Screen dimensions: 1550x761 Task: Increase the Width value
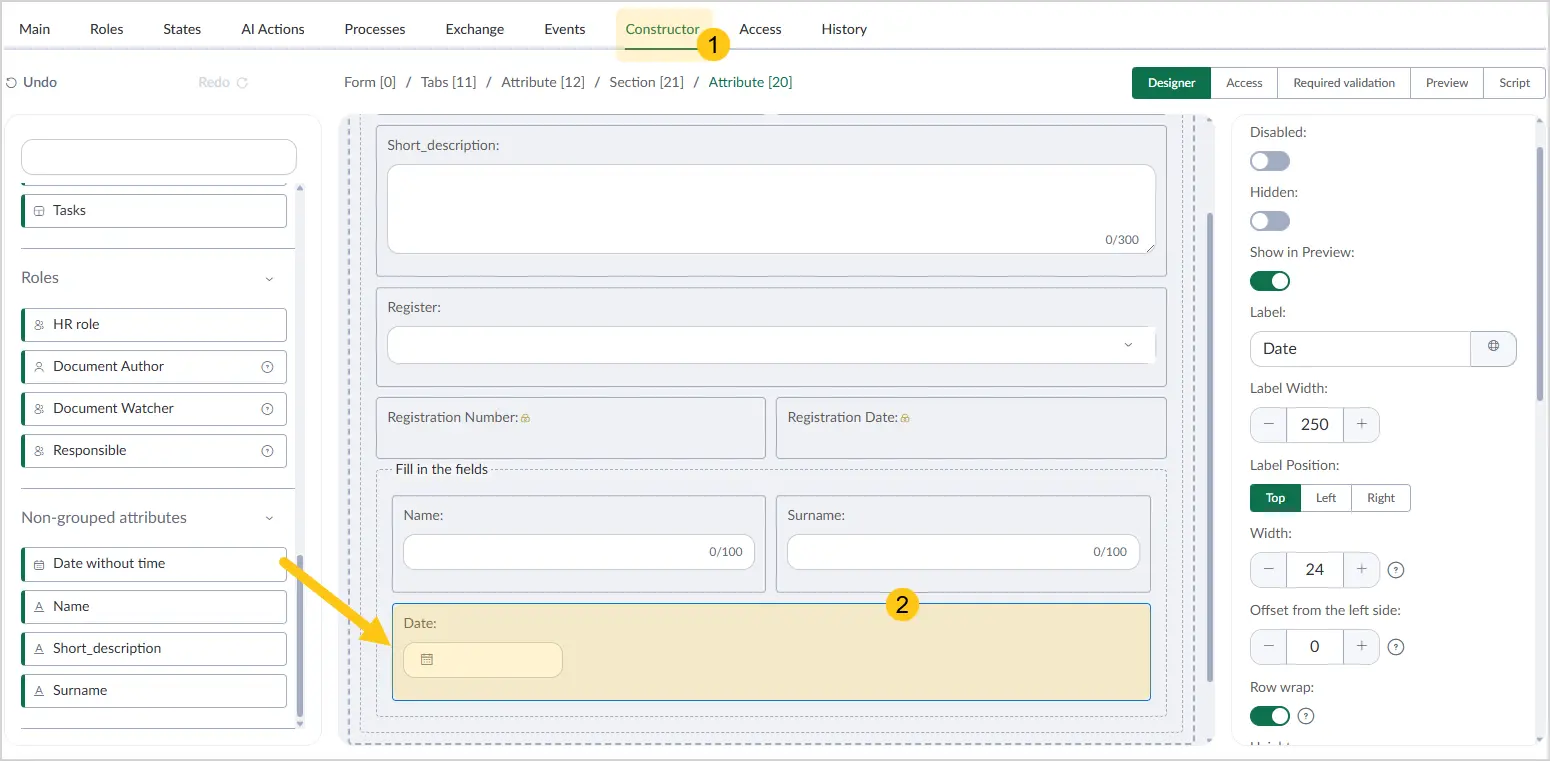coord(1361,570)
